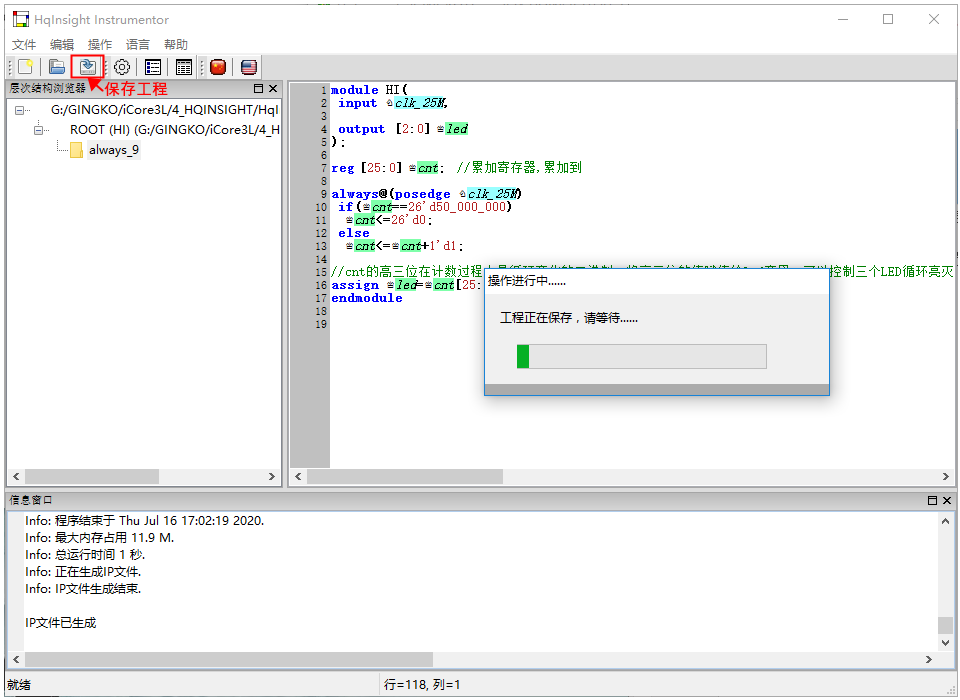
Task: Switch language with the US flag icon
Action: point(249,67)
